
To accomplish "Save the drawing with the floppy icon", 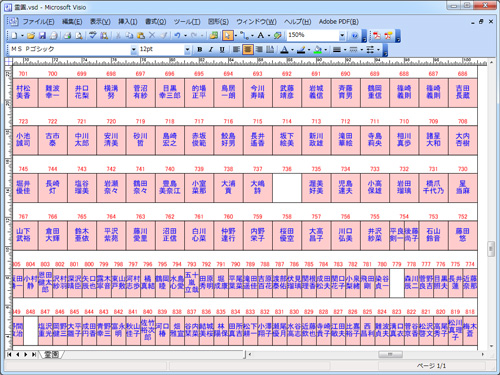I will click(x=42, y=35).
